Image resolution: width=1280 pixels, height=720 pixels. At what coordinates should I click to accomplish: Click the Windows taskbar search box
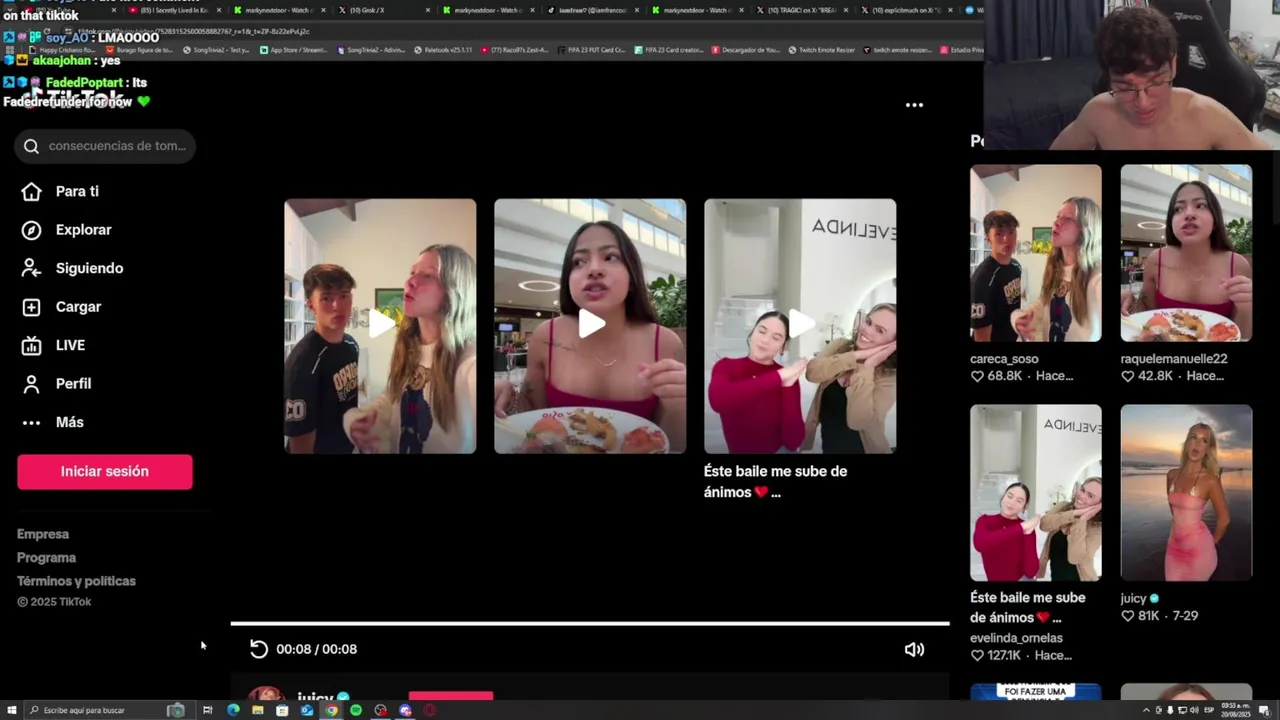pos(108,710)
